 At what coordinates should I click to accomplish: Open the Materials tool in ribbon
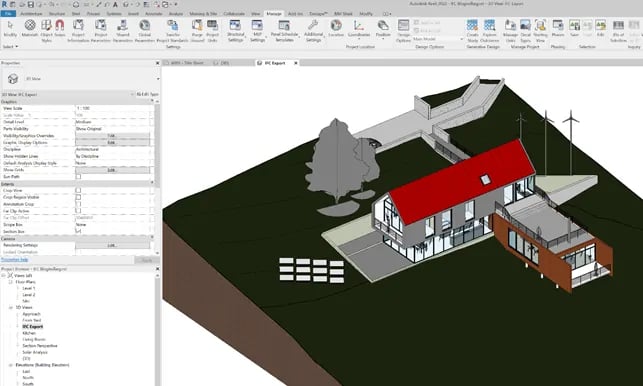click(30, 28)
